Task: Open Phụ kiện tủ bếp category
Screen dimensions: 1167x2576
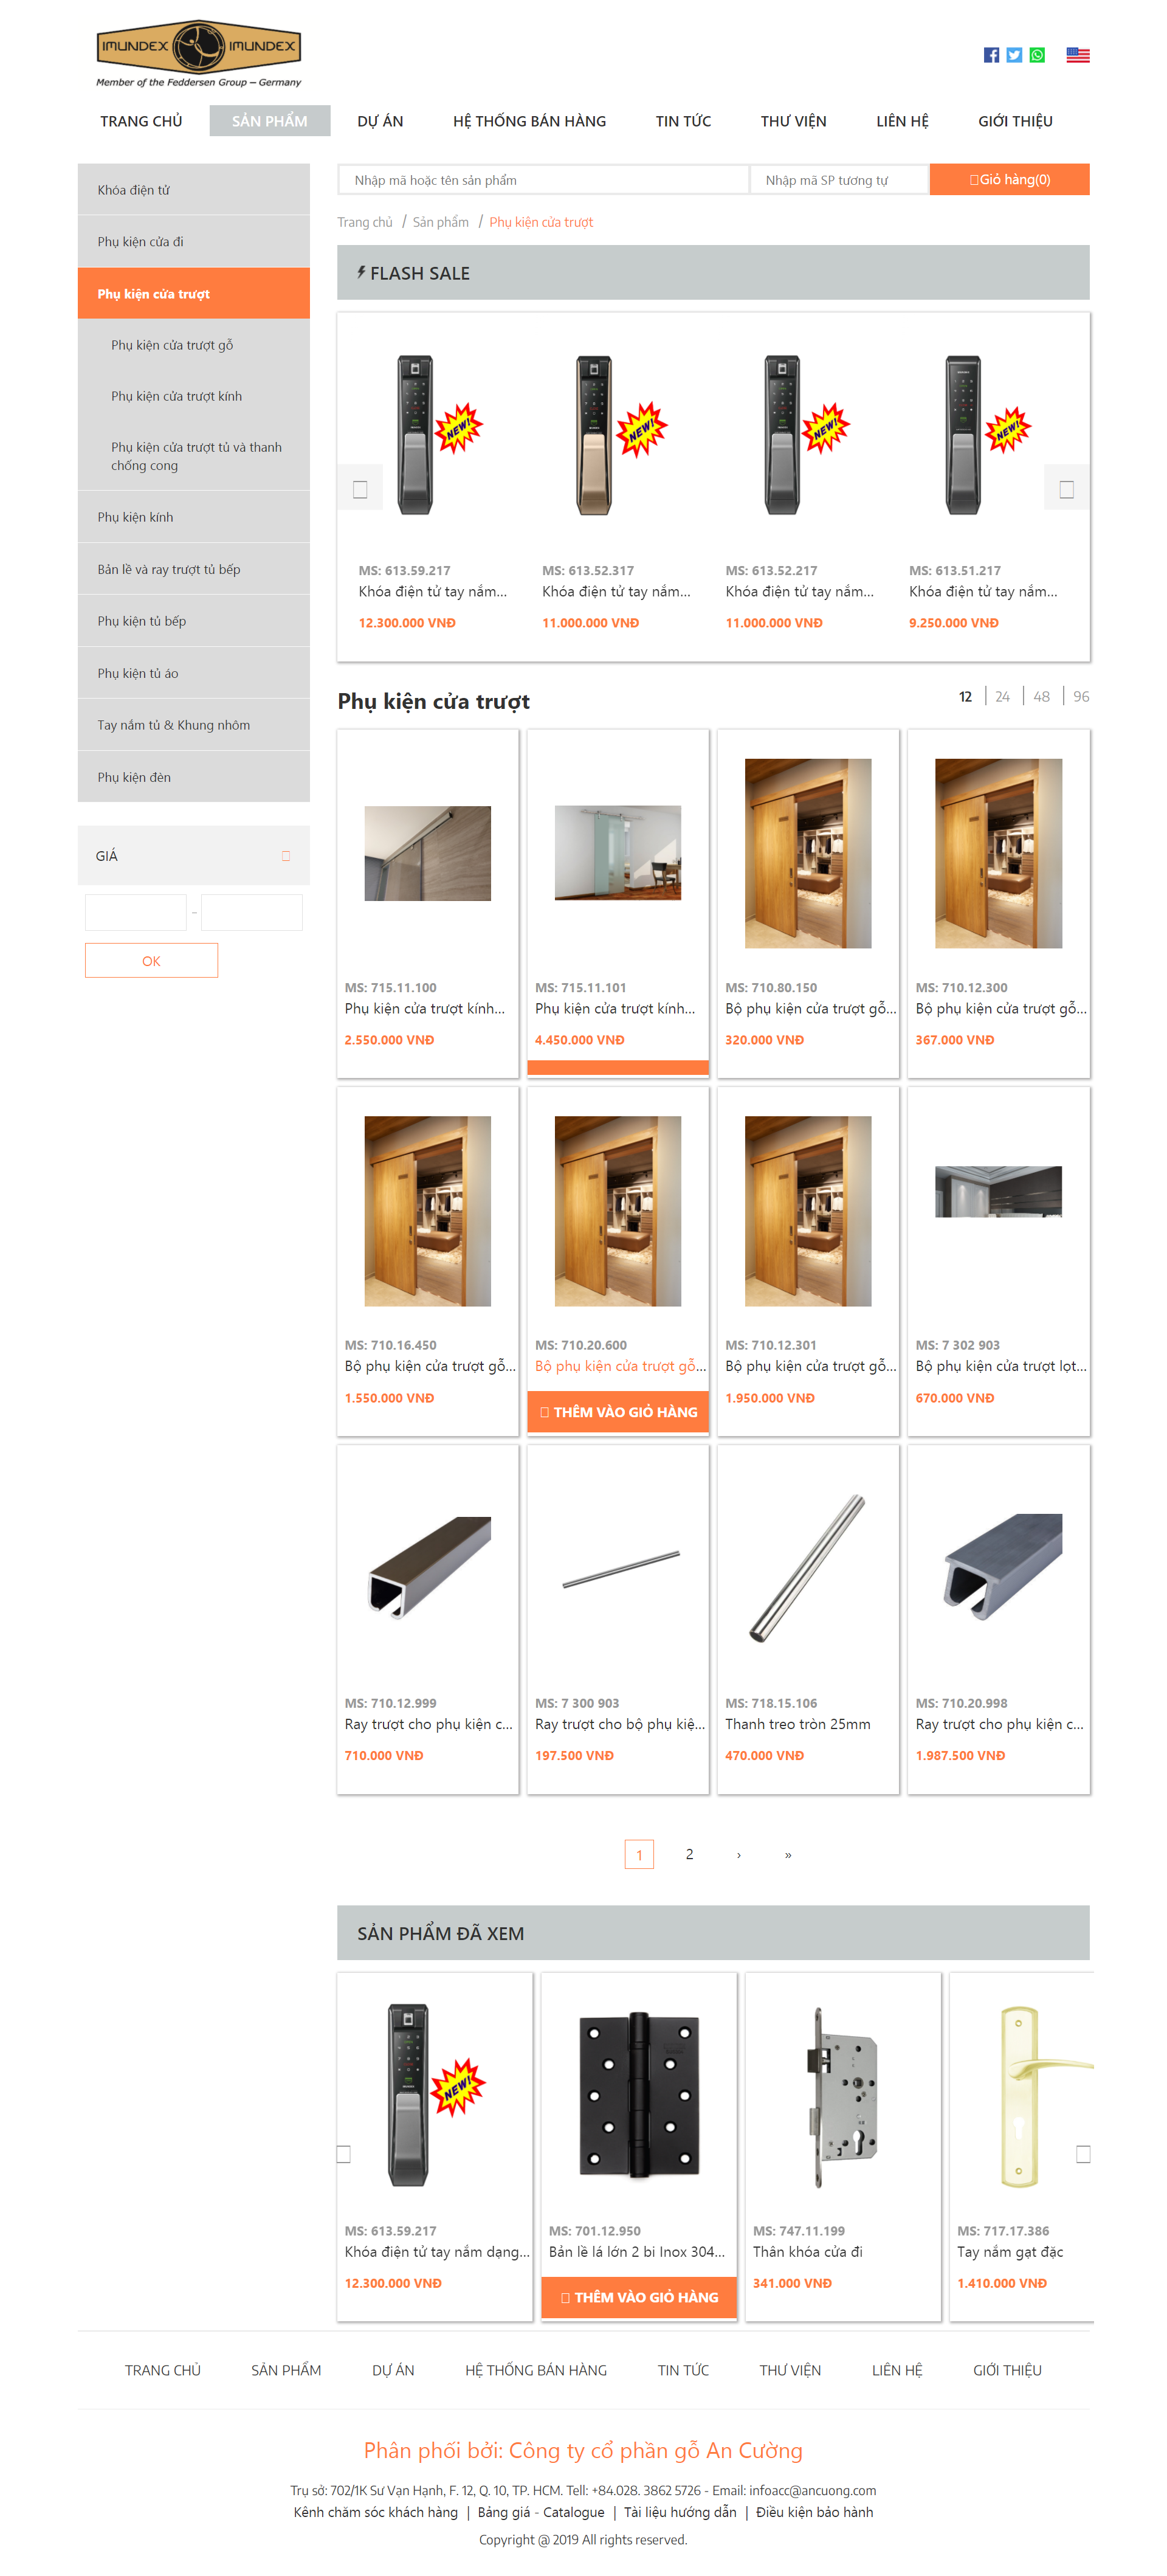Action: tap(142, 621)
